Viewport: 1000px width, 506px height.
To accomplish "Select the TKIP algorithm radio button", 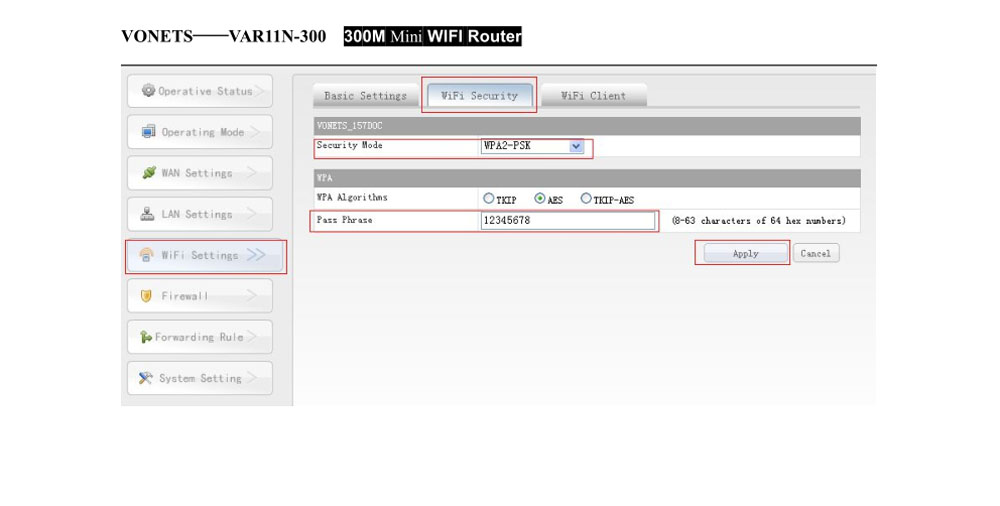I will [x=489, y=198].
